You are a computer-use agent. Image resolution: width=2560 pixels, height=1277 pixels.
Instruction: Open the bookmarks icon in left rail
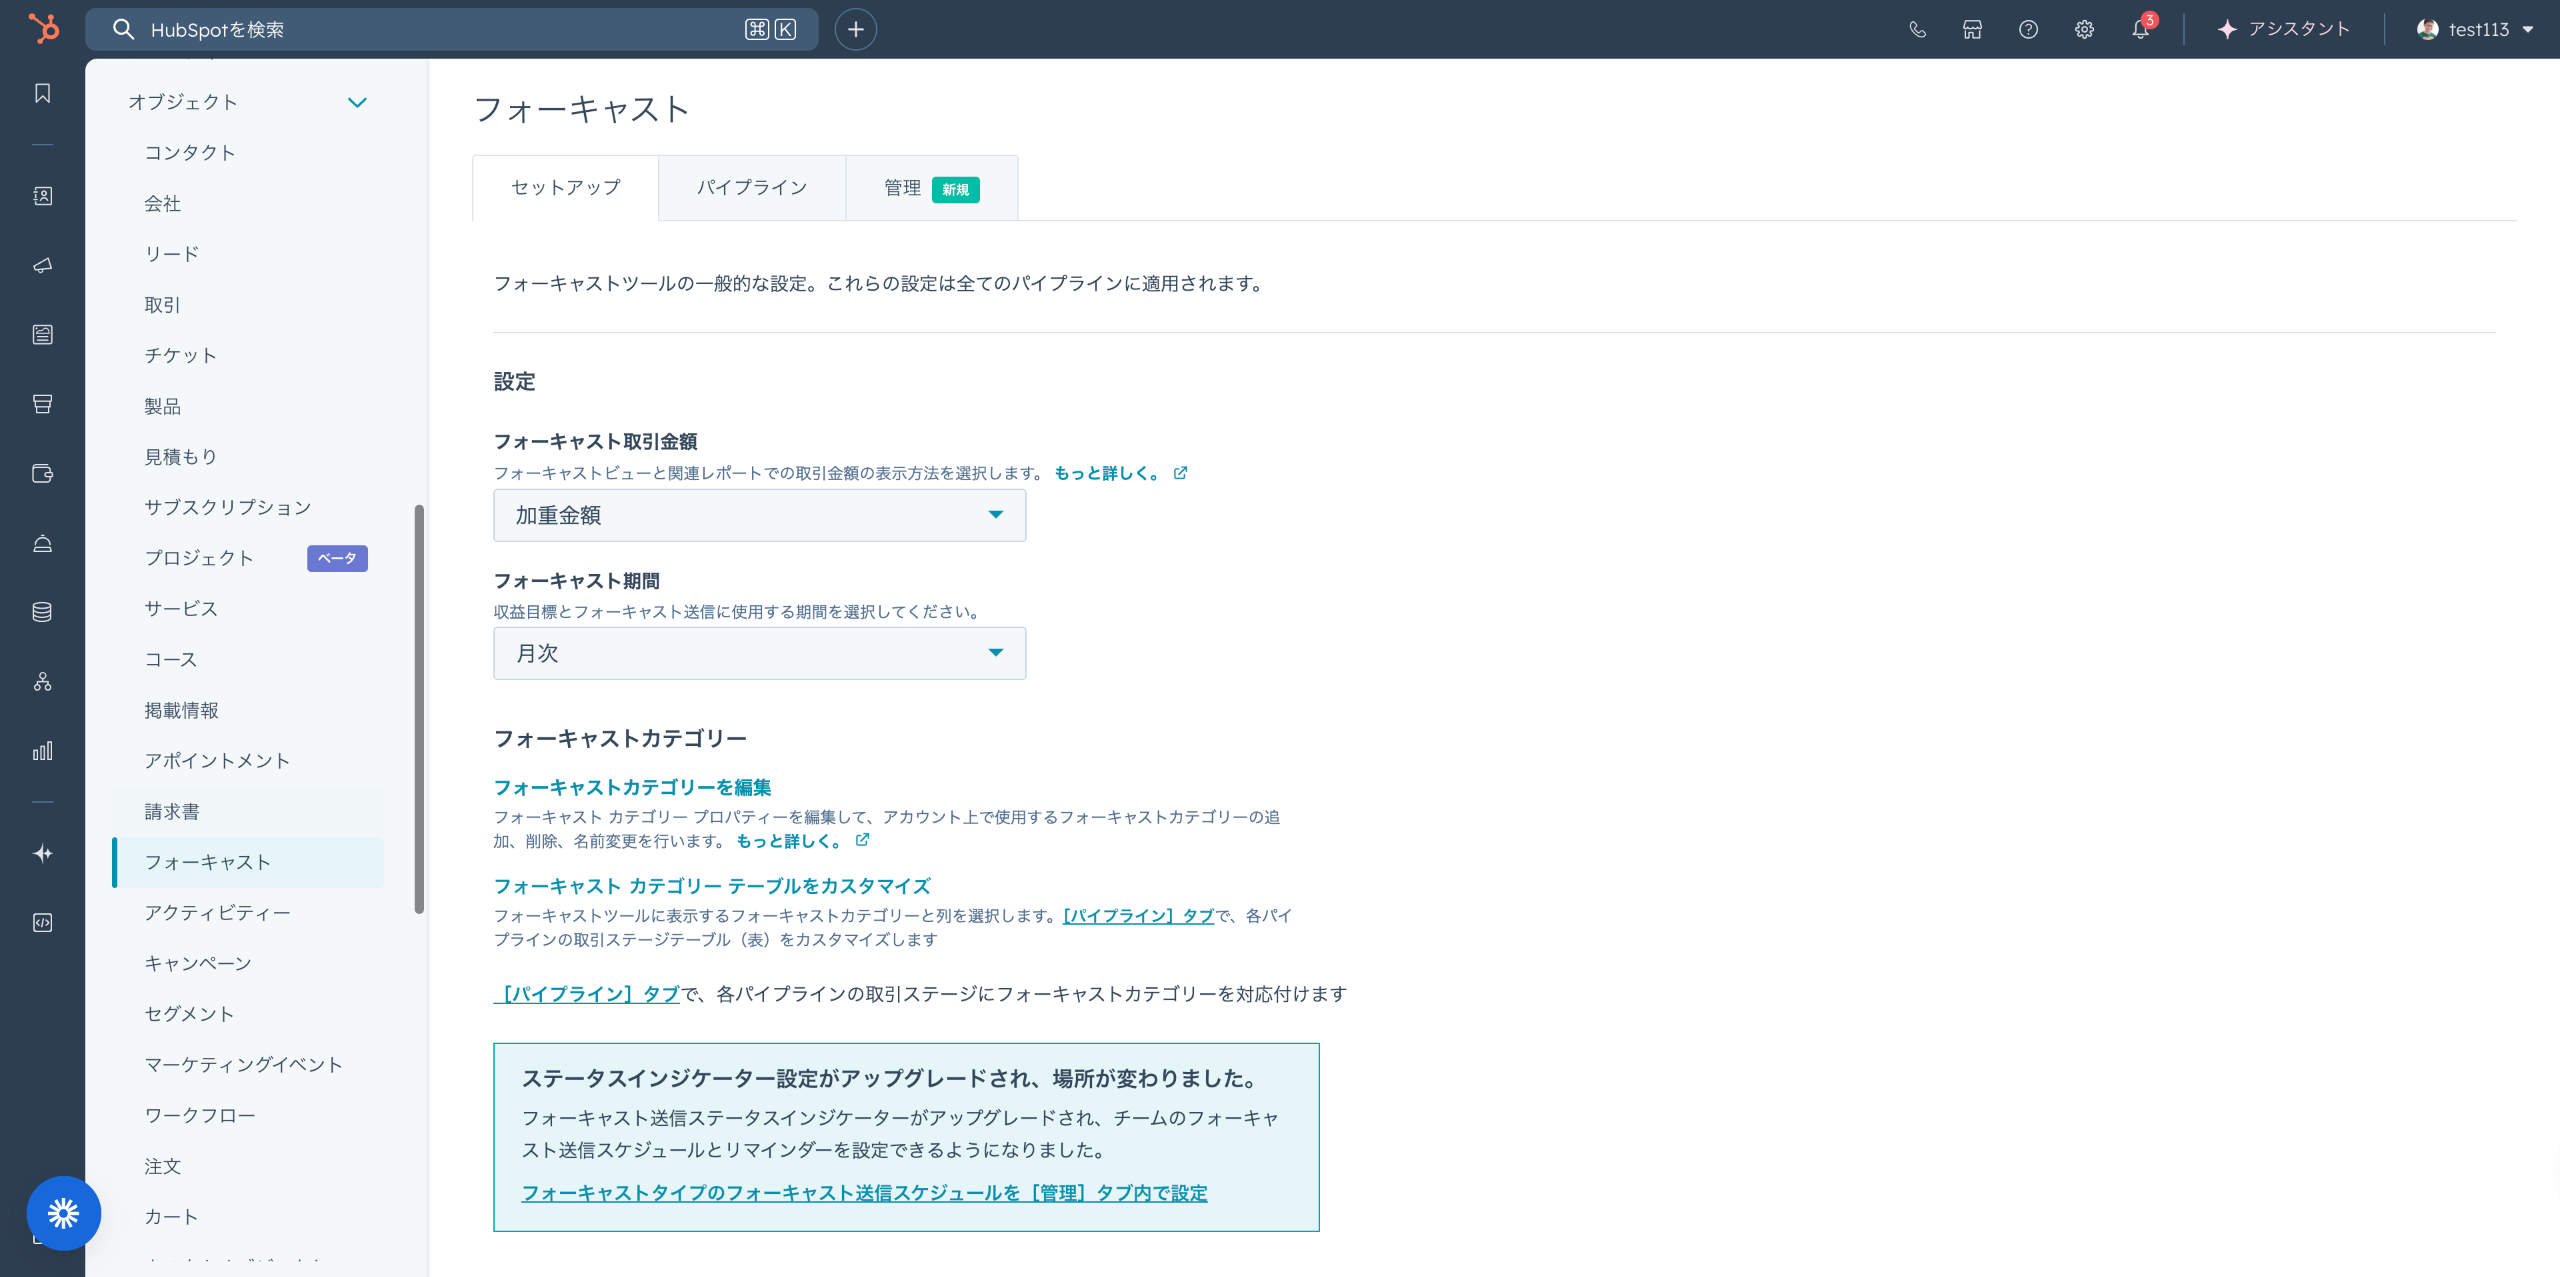[42, 93]
